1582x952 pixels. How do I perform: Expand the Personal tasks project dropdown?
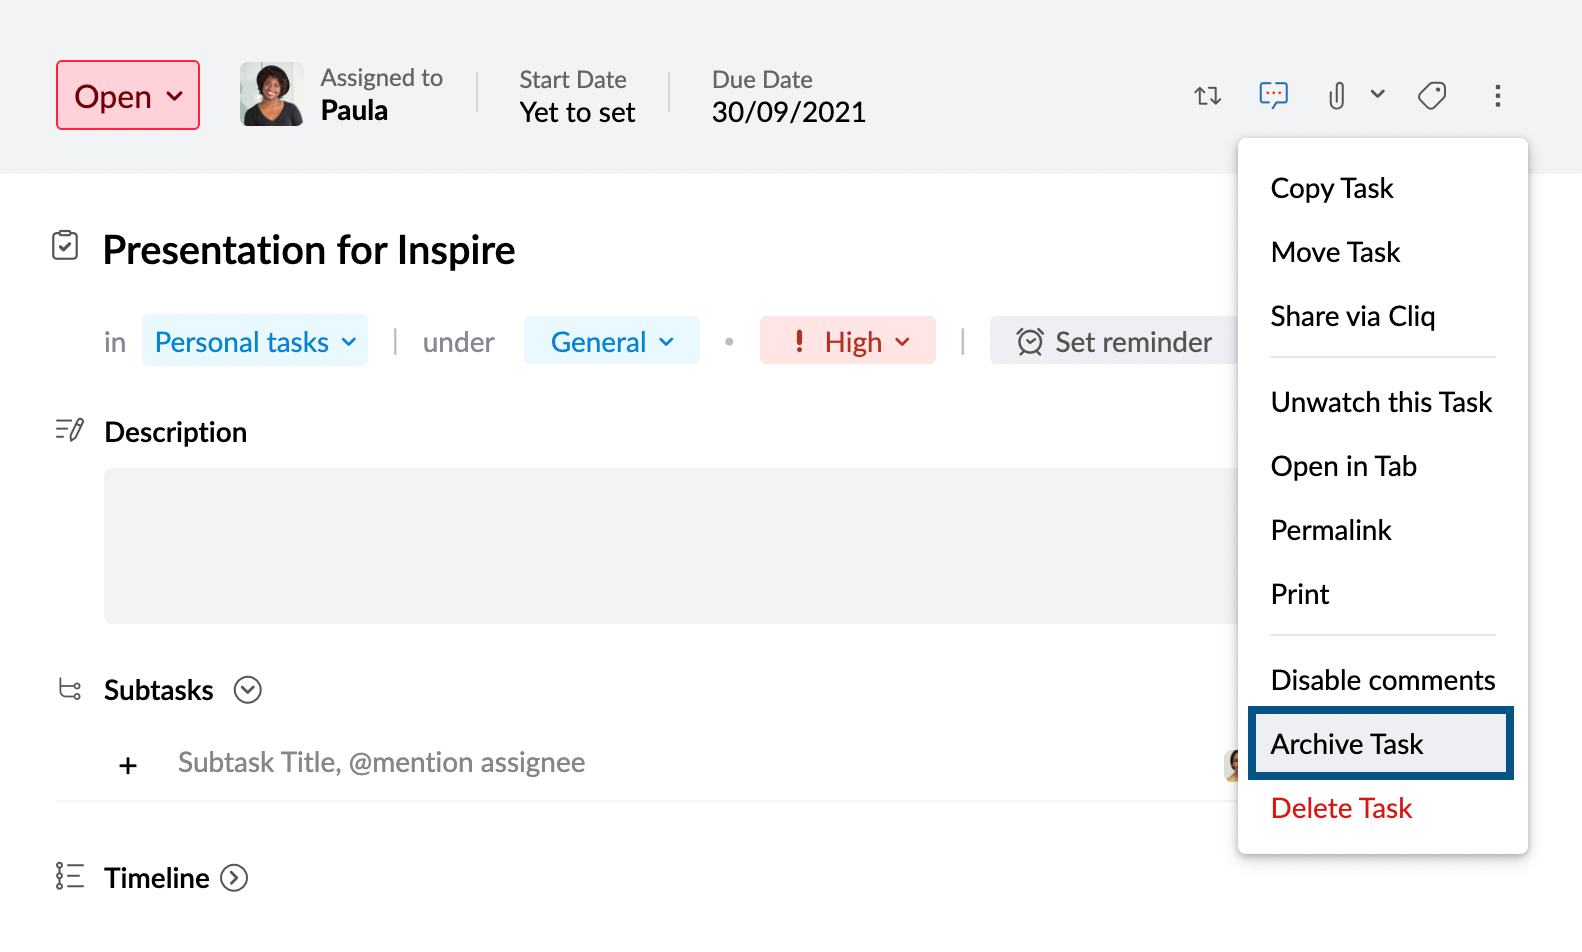255,342
